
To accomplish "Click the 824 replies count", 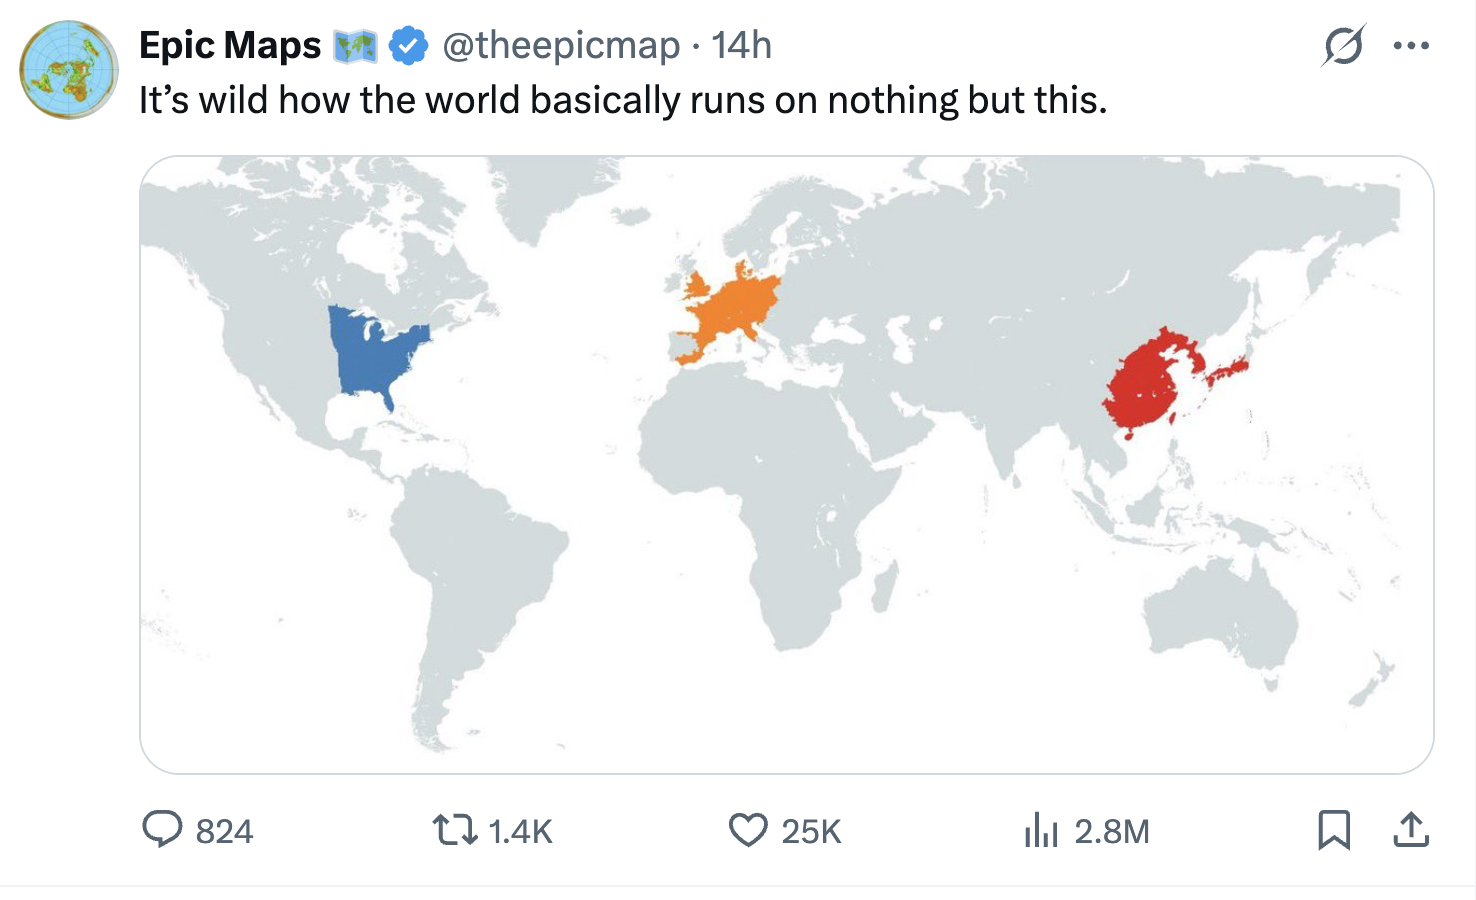I will (224, 831).
